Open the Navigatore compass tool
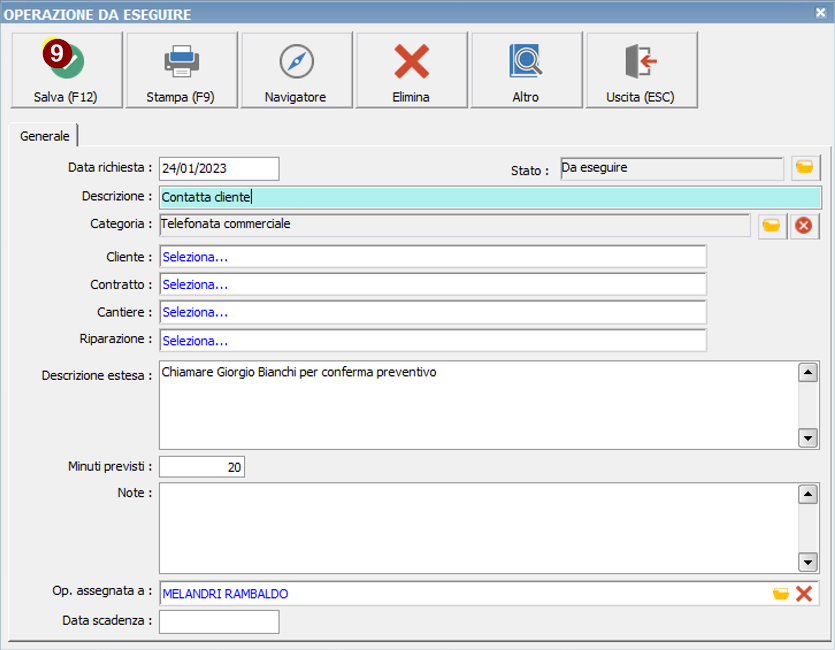 coord(296,69)
